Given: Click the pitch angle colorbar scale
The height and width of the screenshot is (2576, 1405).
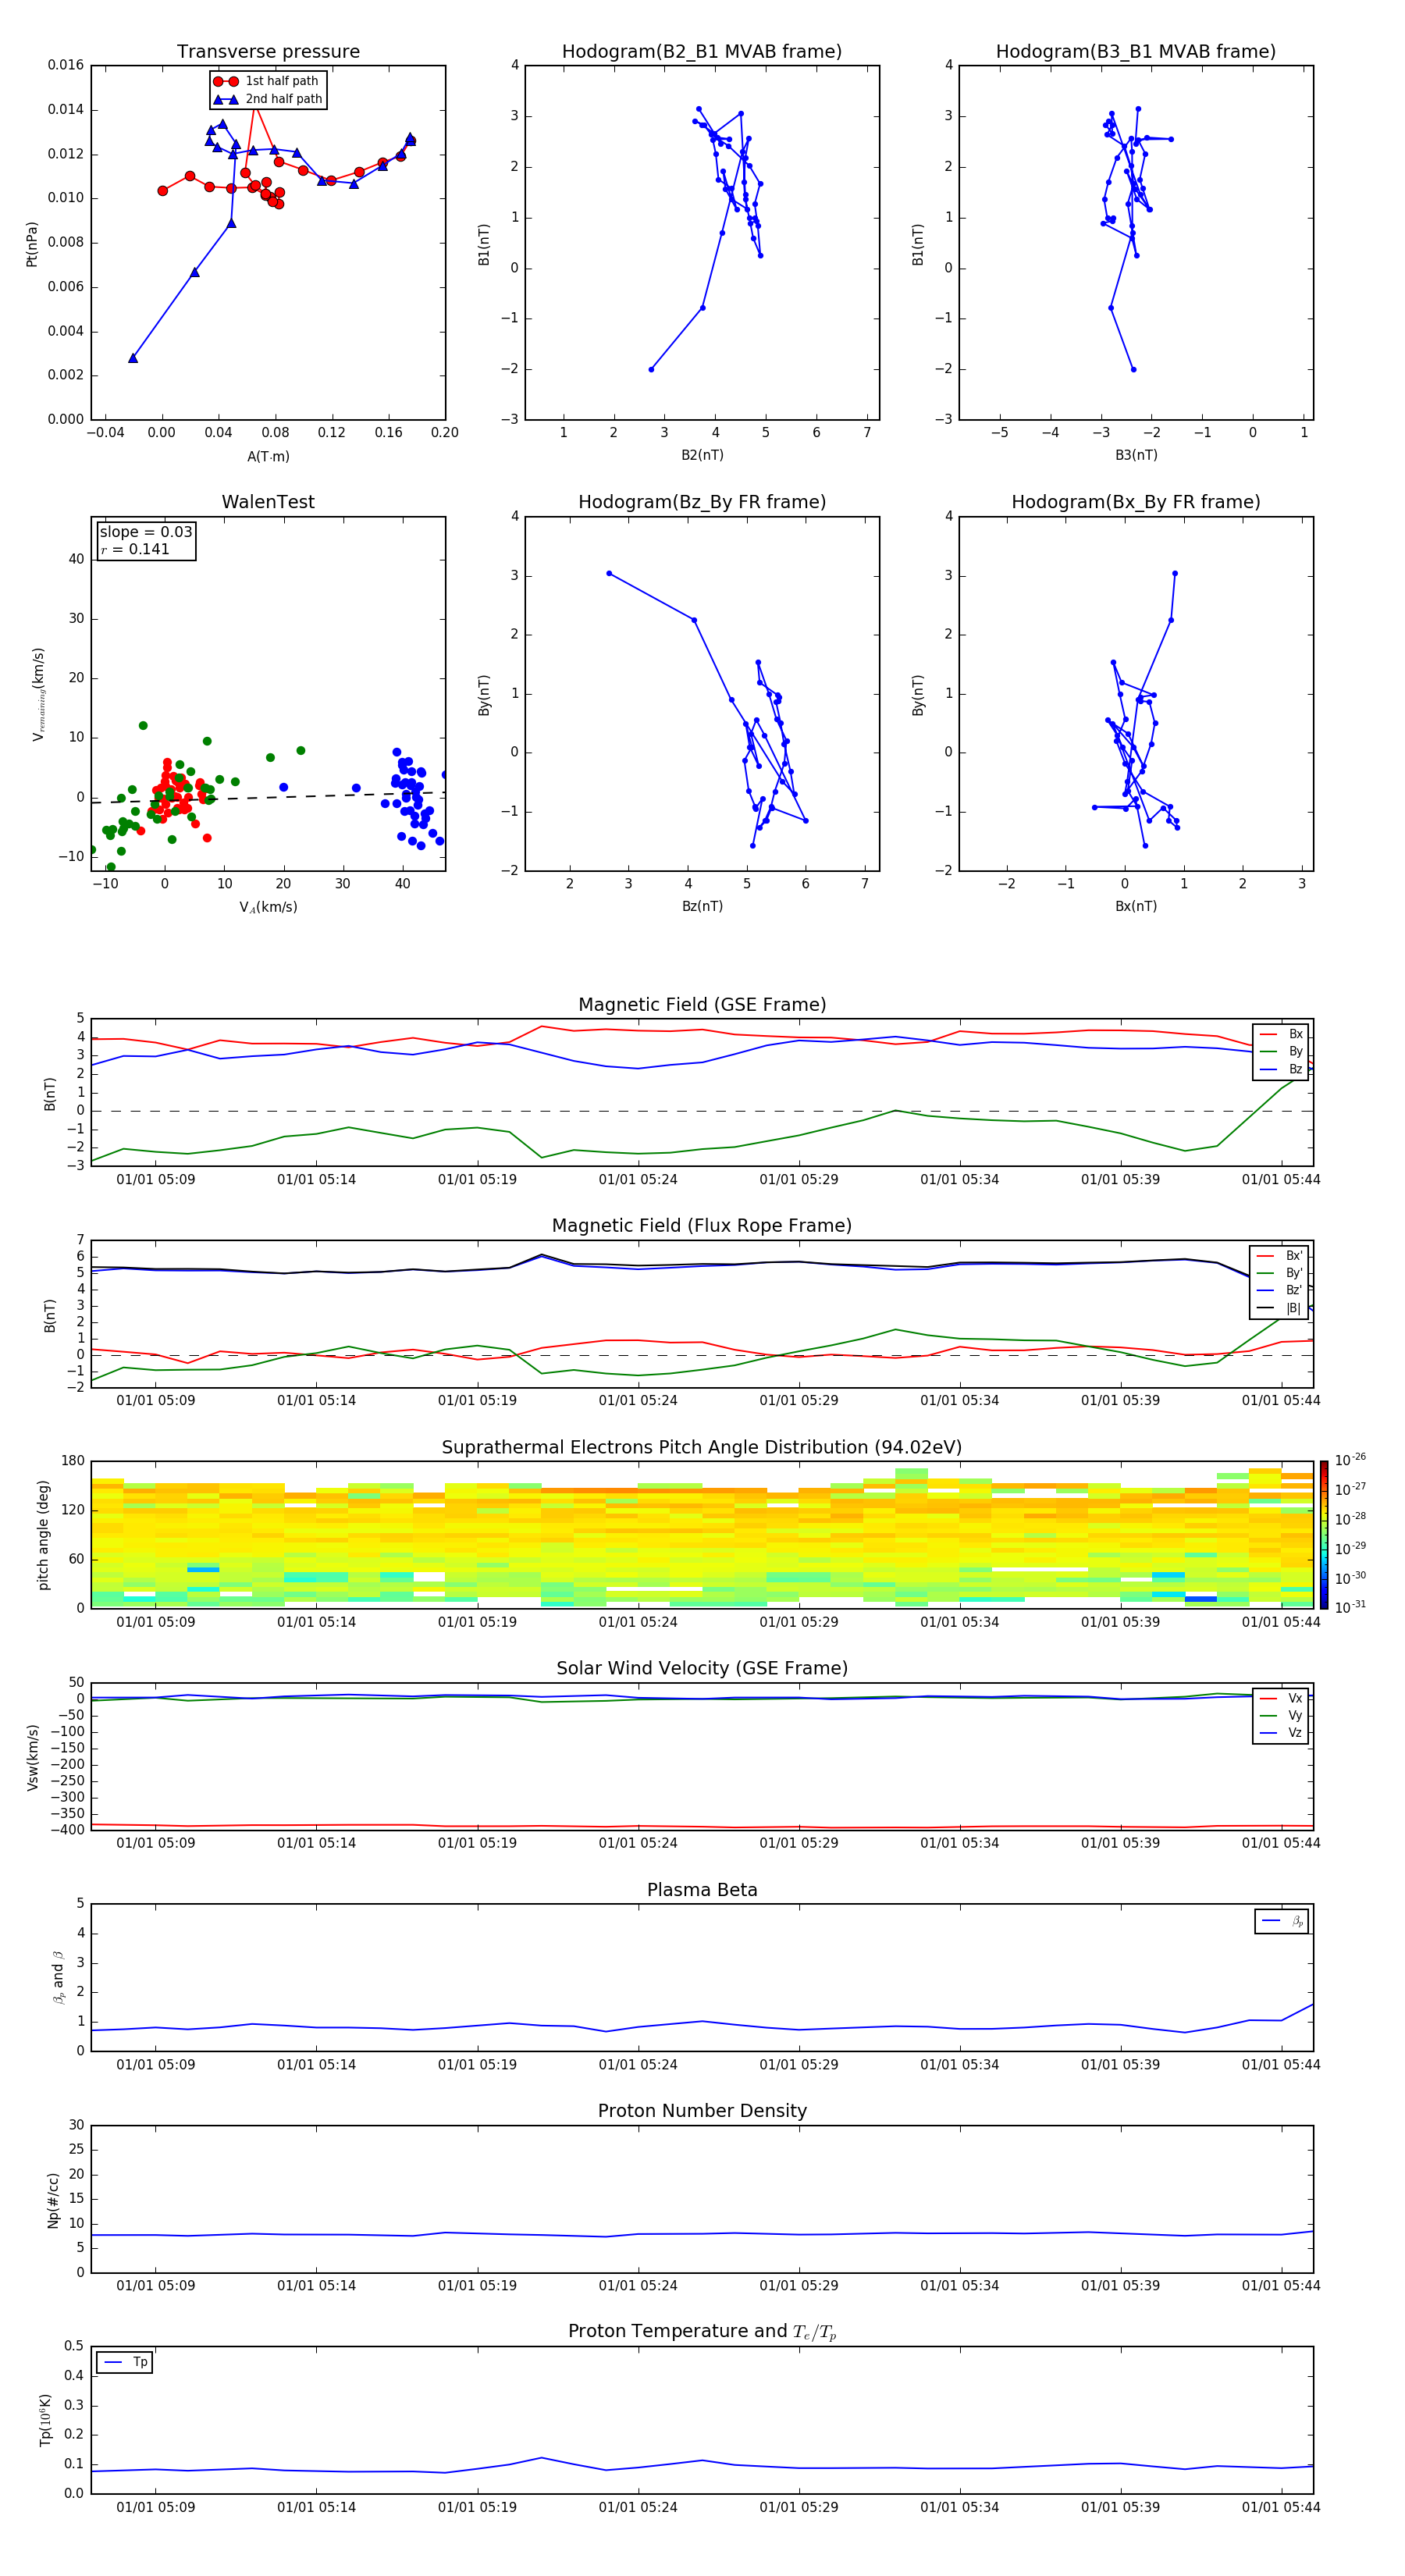Looking at the screenshot, I should click(1324, 1535).
